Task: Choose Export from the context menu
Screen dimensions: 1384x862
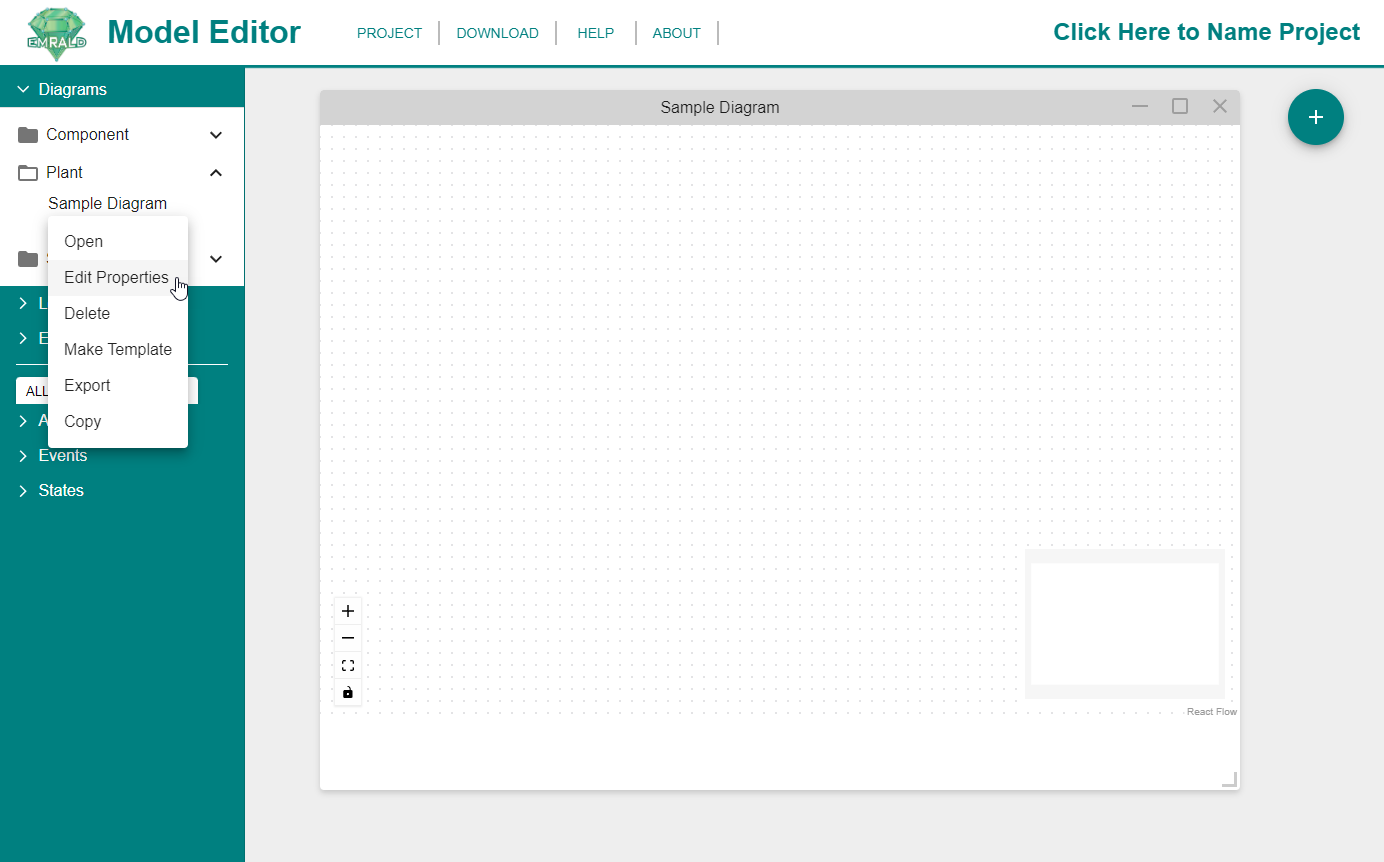Action: pyautogui.click(x=118, y=385)
